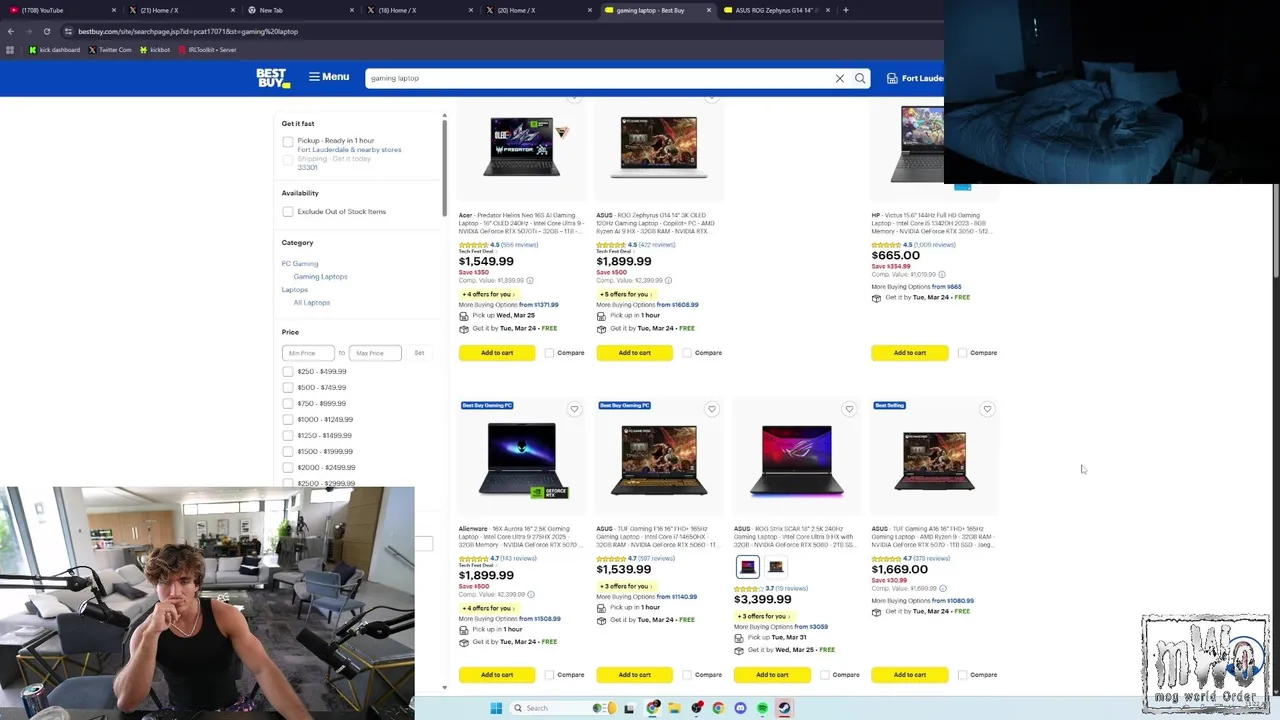This screenshot has width=1280, height=720.
Task: Select first color swatch for ROG Strix SCAR
Action: click(748, 567)
